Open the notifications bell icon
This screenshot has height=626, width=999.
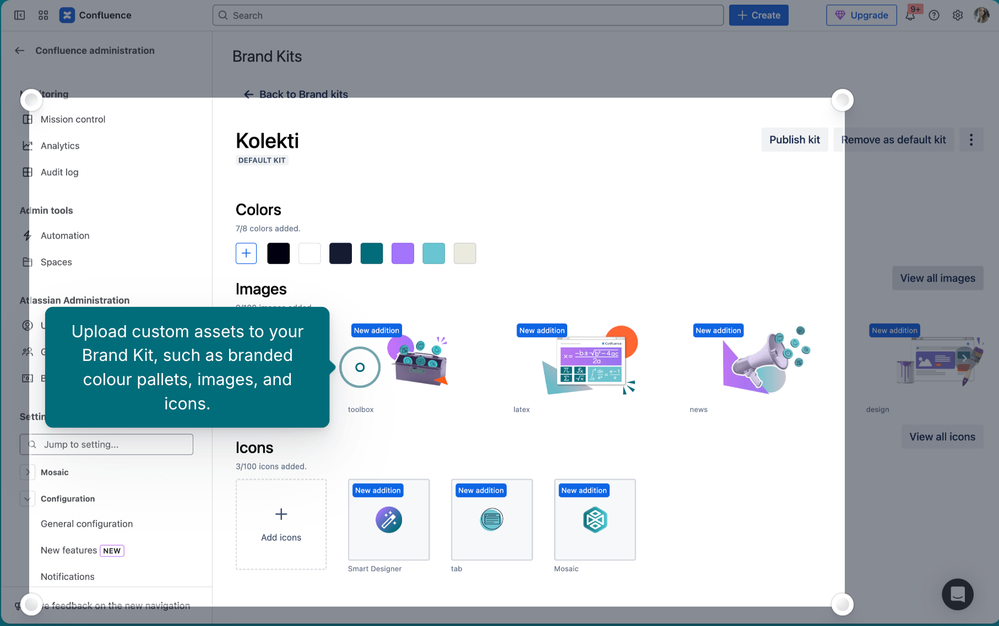pyautogui.click(x=910, y=15)
